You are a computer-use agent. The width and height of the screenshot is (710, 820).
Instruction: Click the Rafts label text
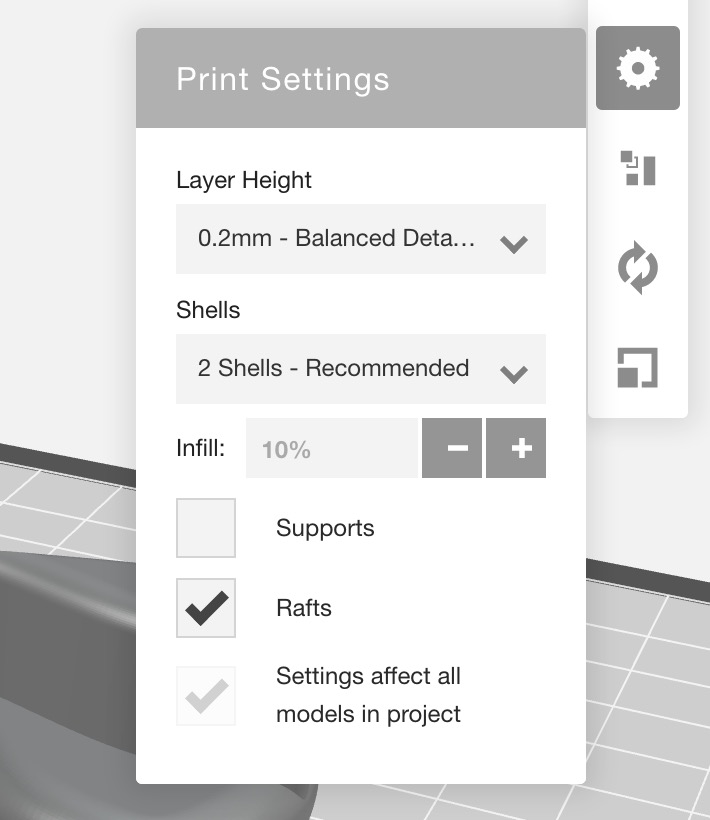[x=304, y=608]
